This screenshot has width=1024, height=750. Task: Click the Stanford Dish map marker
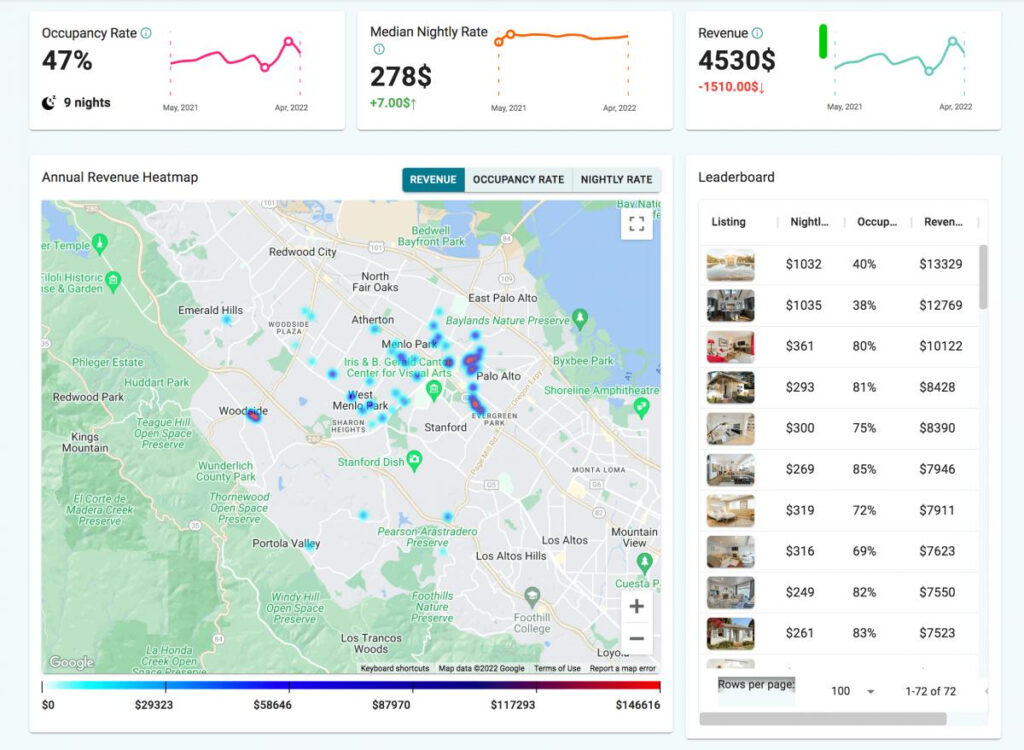(x=414, y=458)
